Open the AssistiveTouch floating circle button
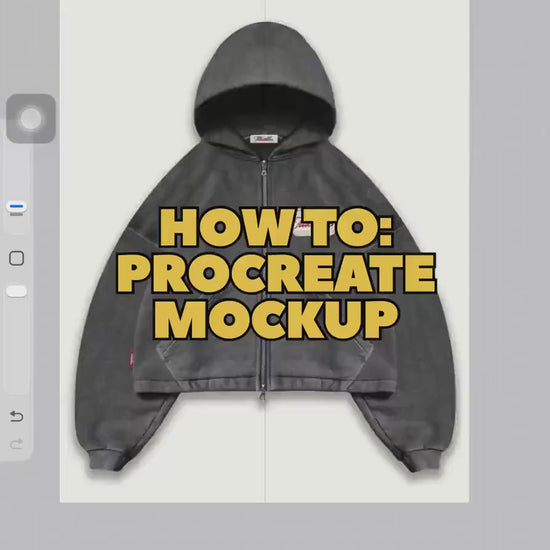Screen dimensions: 550x550 31,119
